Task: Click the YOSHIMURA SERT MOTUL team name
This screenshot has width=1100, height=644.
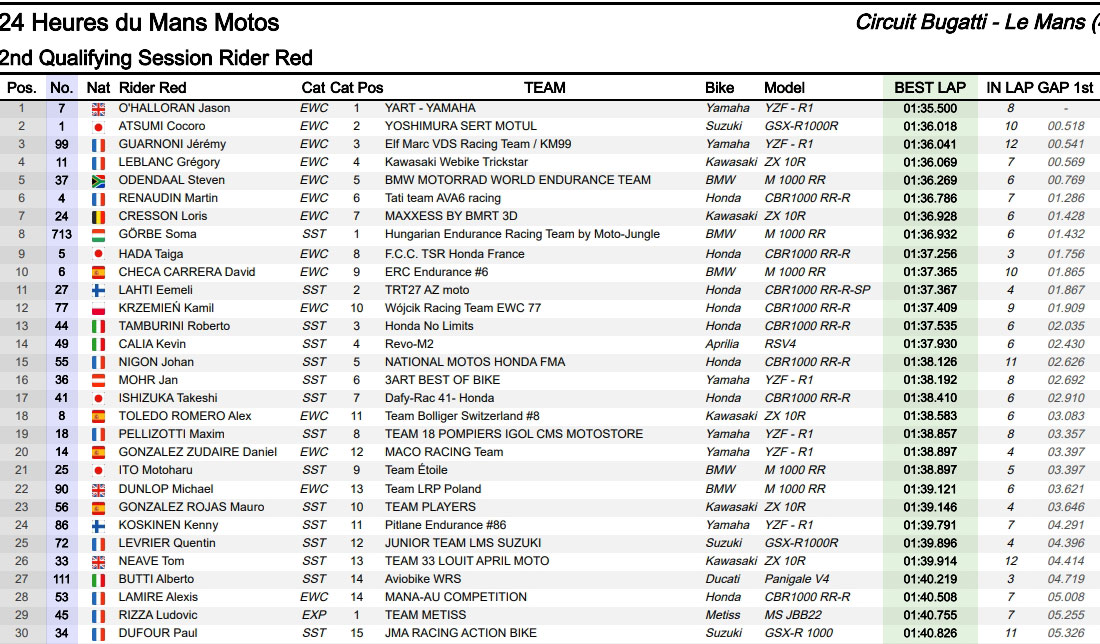Action: [x=460, y=126]
